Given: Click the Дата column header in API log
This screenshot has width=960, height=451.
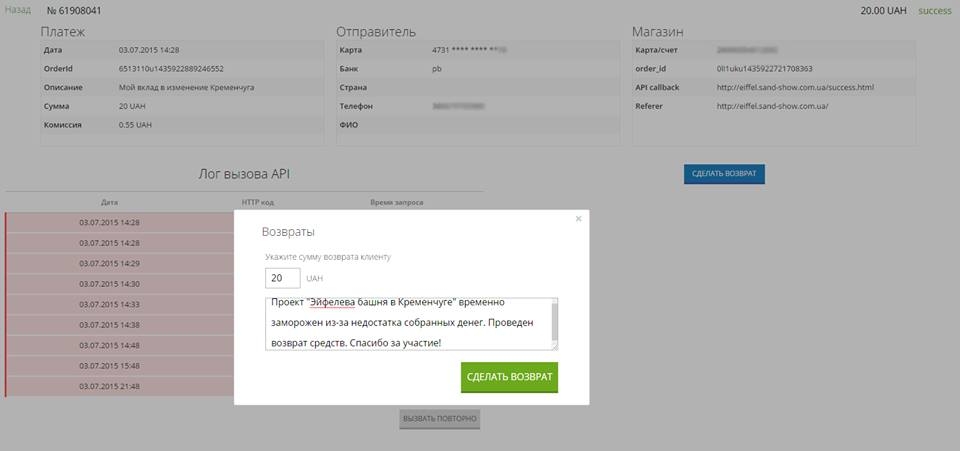Looking at the screenshot, I should click(x=109, y=202).
